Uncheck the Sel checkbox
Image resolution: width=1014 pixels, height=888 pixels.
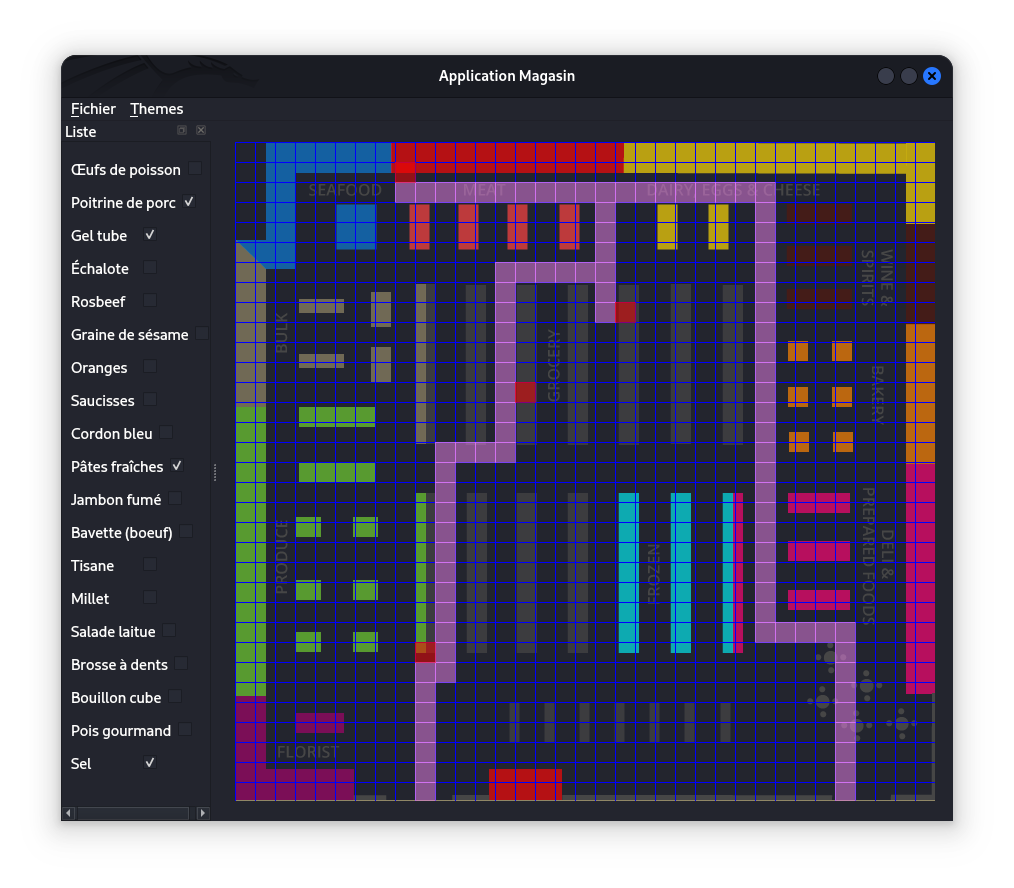(150, 763)
